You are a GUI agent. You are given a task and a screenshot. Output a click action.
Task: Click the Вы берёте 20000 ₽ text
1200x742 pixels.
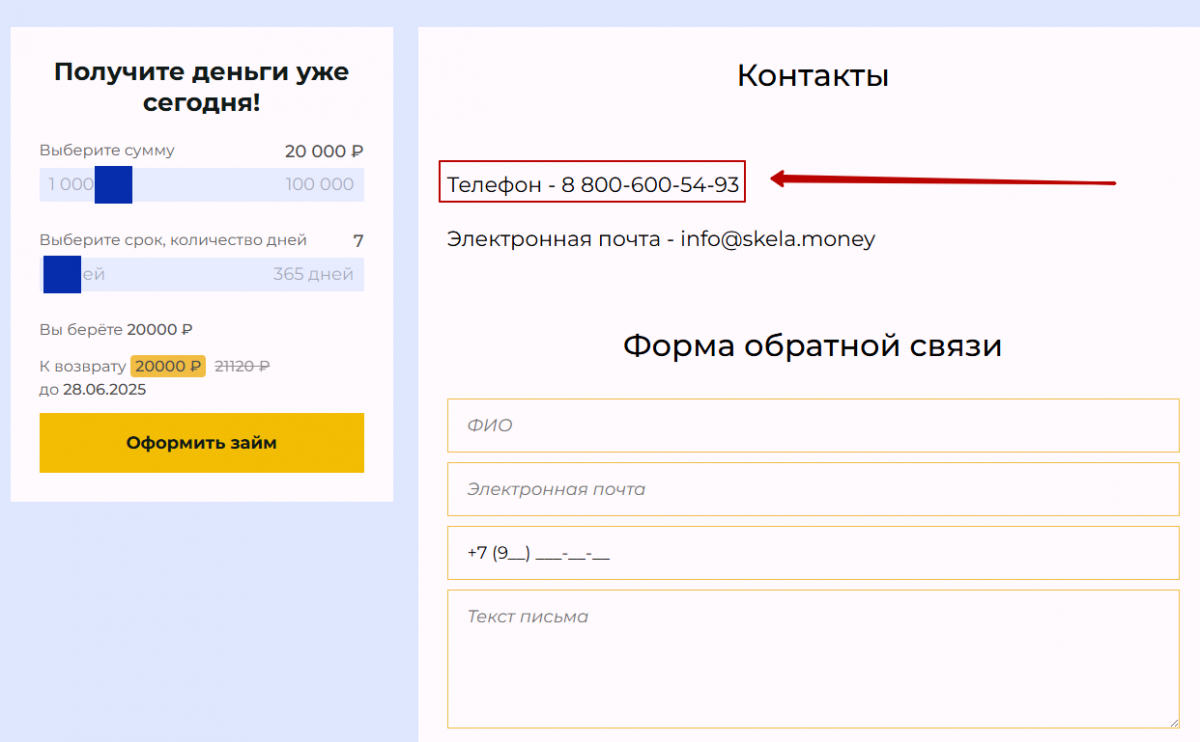click(x=116, y=329)
